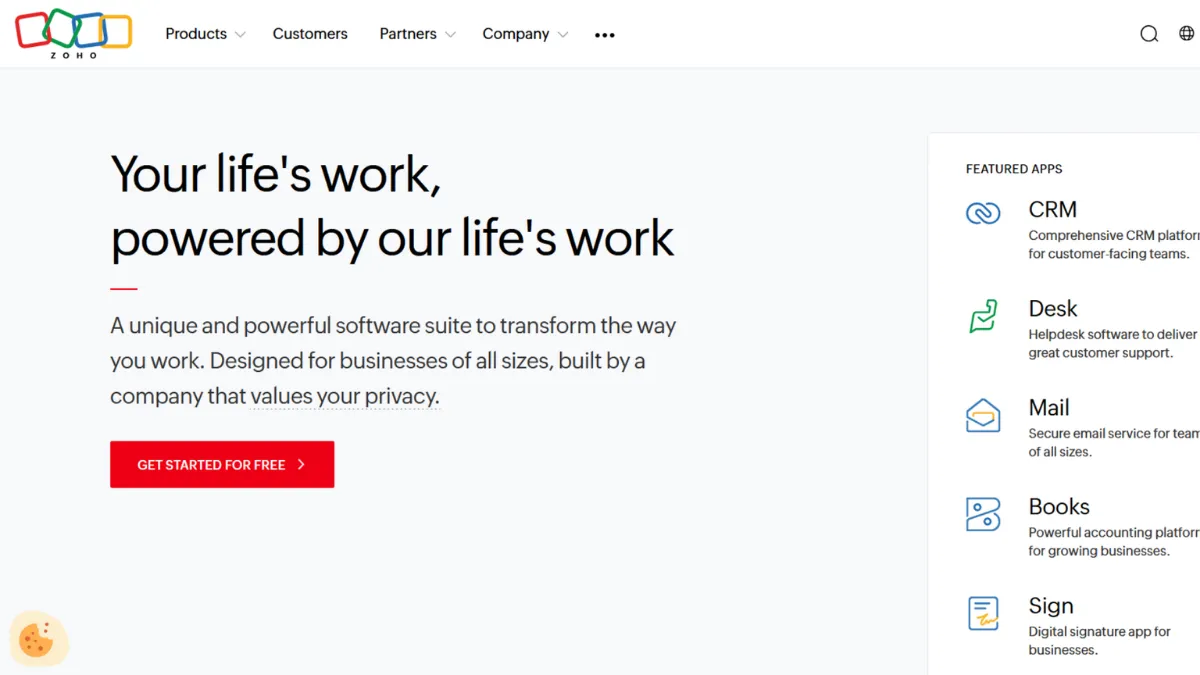
Task: Click the Zoho Sign document icon
Action: (x=982, y=611)
